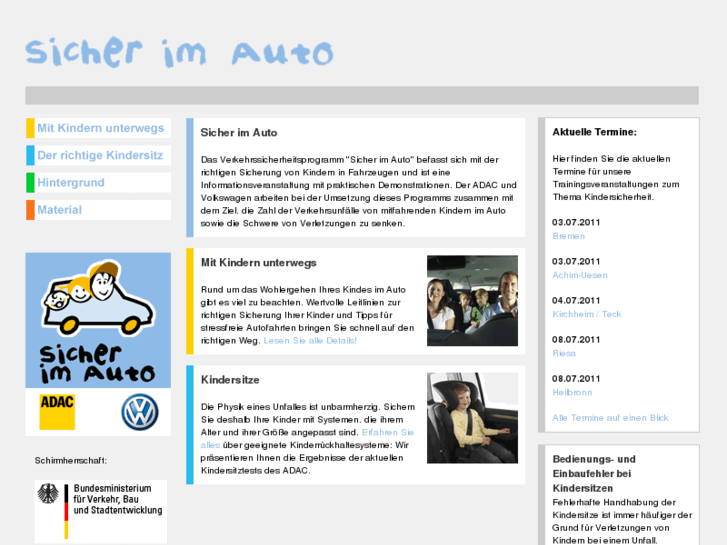Click 'Alle Termine auf einen Blick'
Screen dimensions: 727x545
coord(610,418)
